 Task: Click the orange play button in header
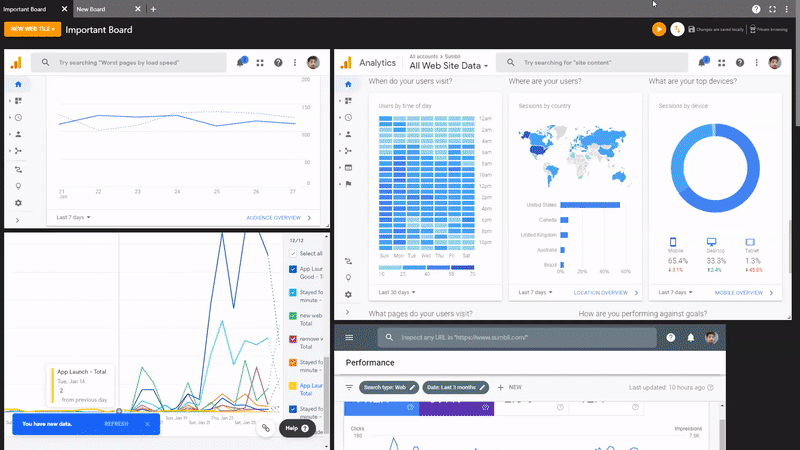click(x=659, y=30)
